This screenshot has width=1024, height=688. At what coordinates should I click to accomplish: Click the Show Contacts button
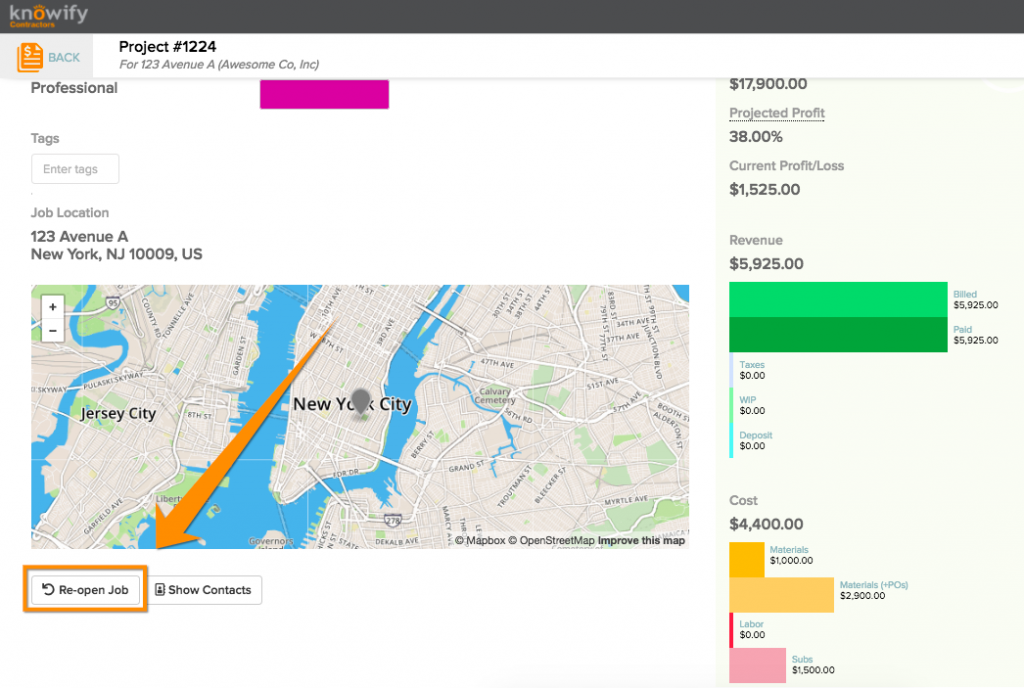[205, 590]
